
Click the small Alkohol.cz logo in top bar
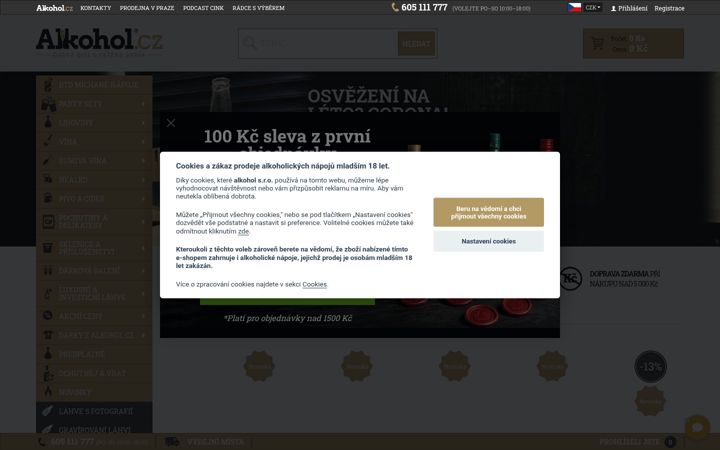pyautogui.click(x=55, y=8)
